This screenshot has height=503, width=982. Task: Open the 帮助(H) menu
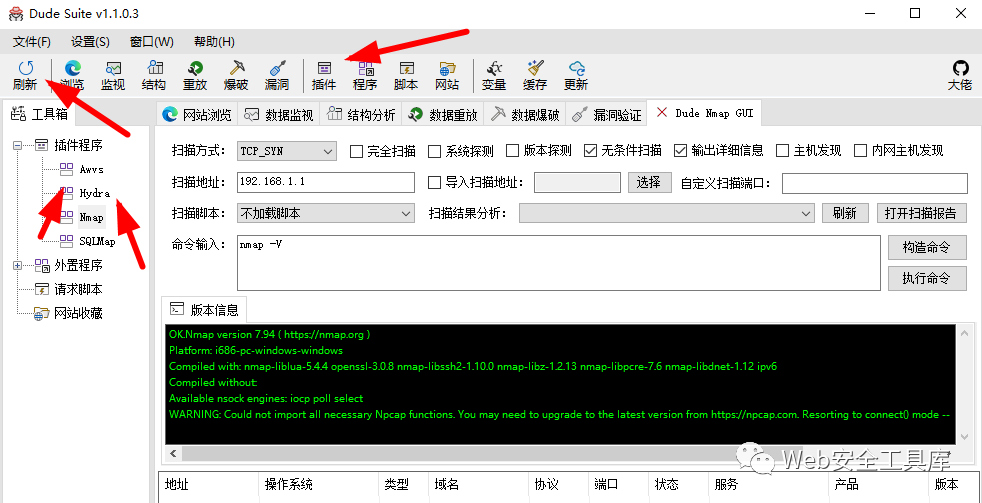pyautogui.click(x=214, y=42)
